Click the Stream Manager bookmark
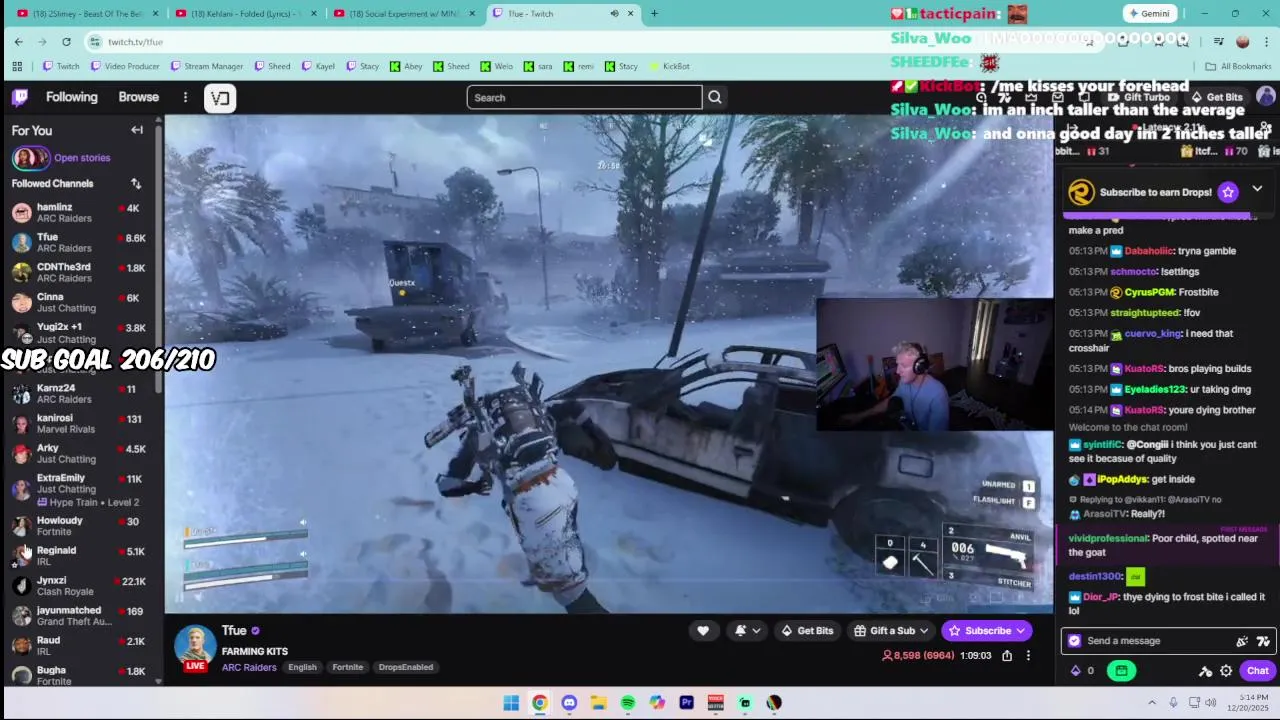This screenshot has height=720, width=1280. [x=207, y=66]
